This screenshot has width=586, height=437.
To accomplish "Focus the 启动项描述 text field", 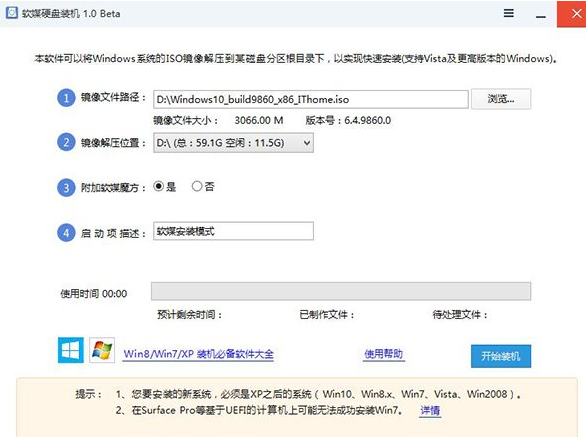I will pos(233,231).
